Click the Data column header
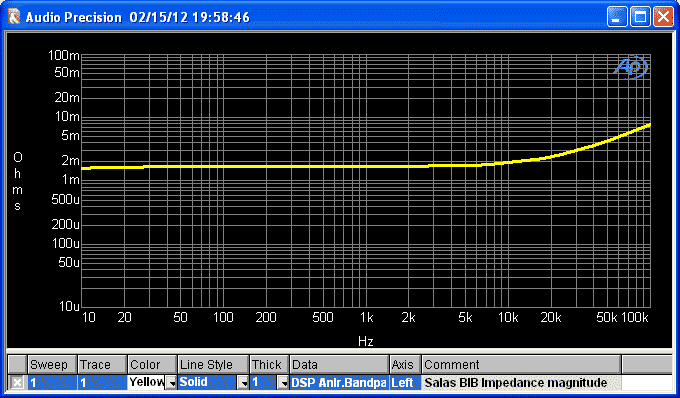The width and height of the screenshot is (680, 398). point(339,365)
